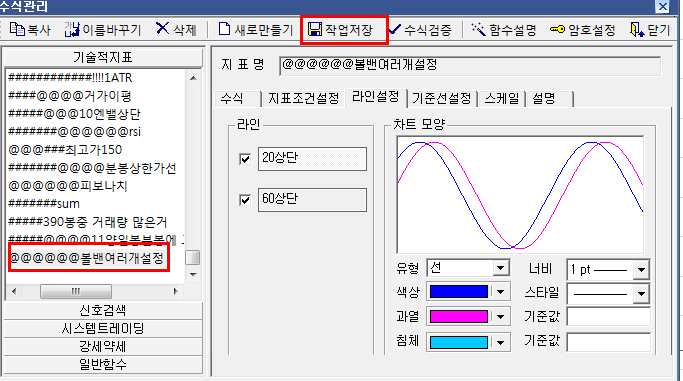Select the #######sum indicator
The image size is (683, 381).
44,203
